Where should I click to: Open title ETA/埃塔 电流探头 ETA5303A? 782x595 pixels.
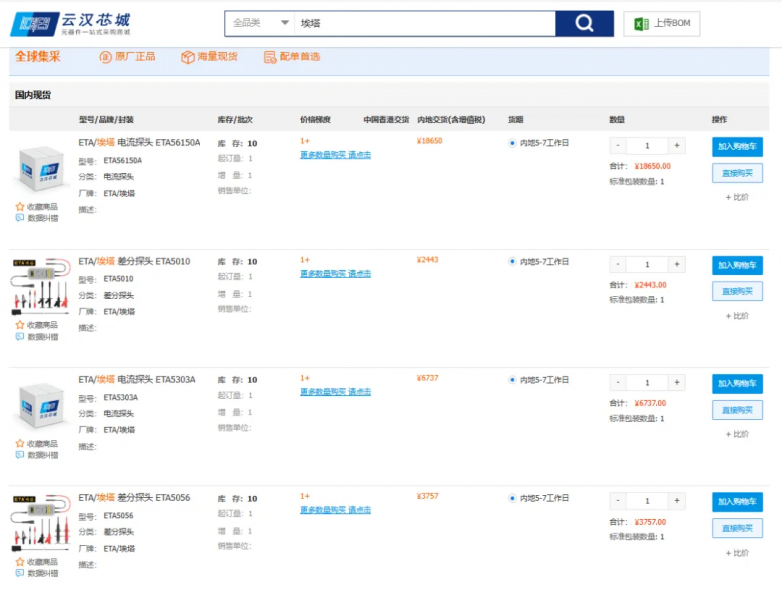137,380
